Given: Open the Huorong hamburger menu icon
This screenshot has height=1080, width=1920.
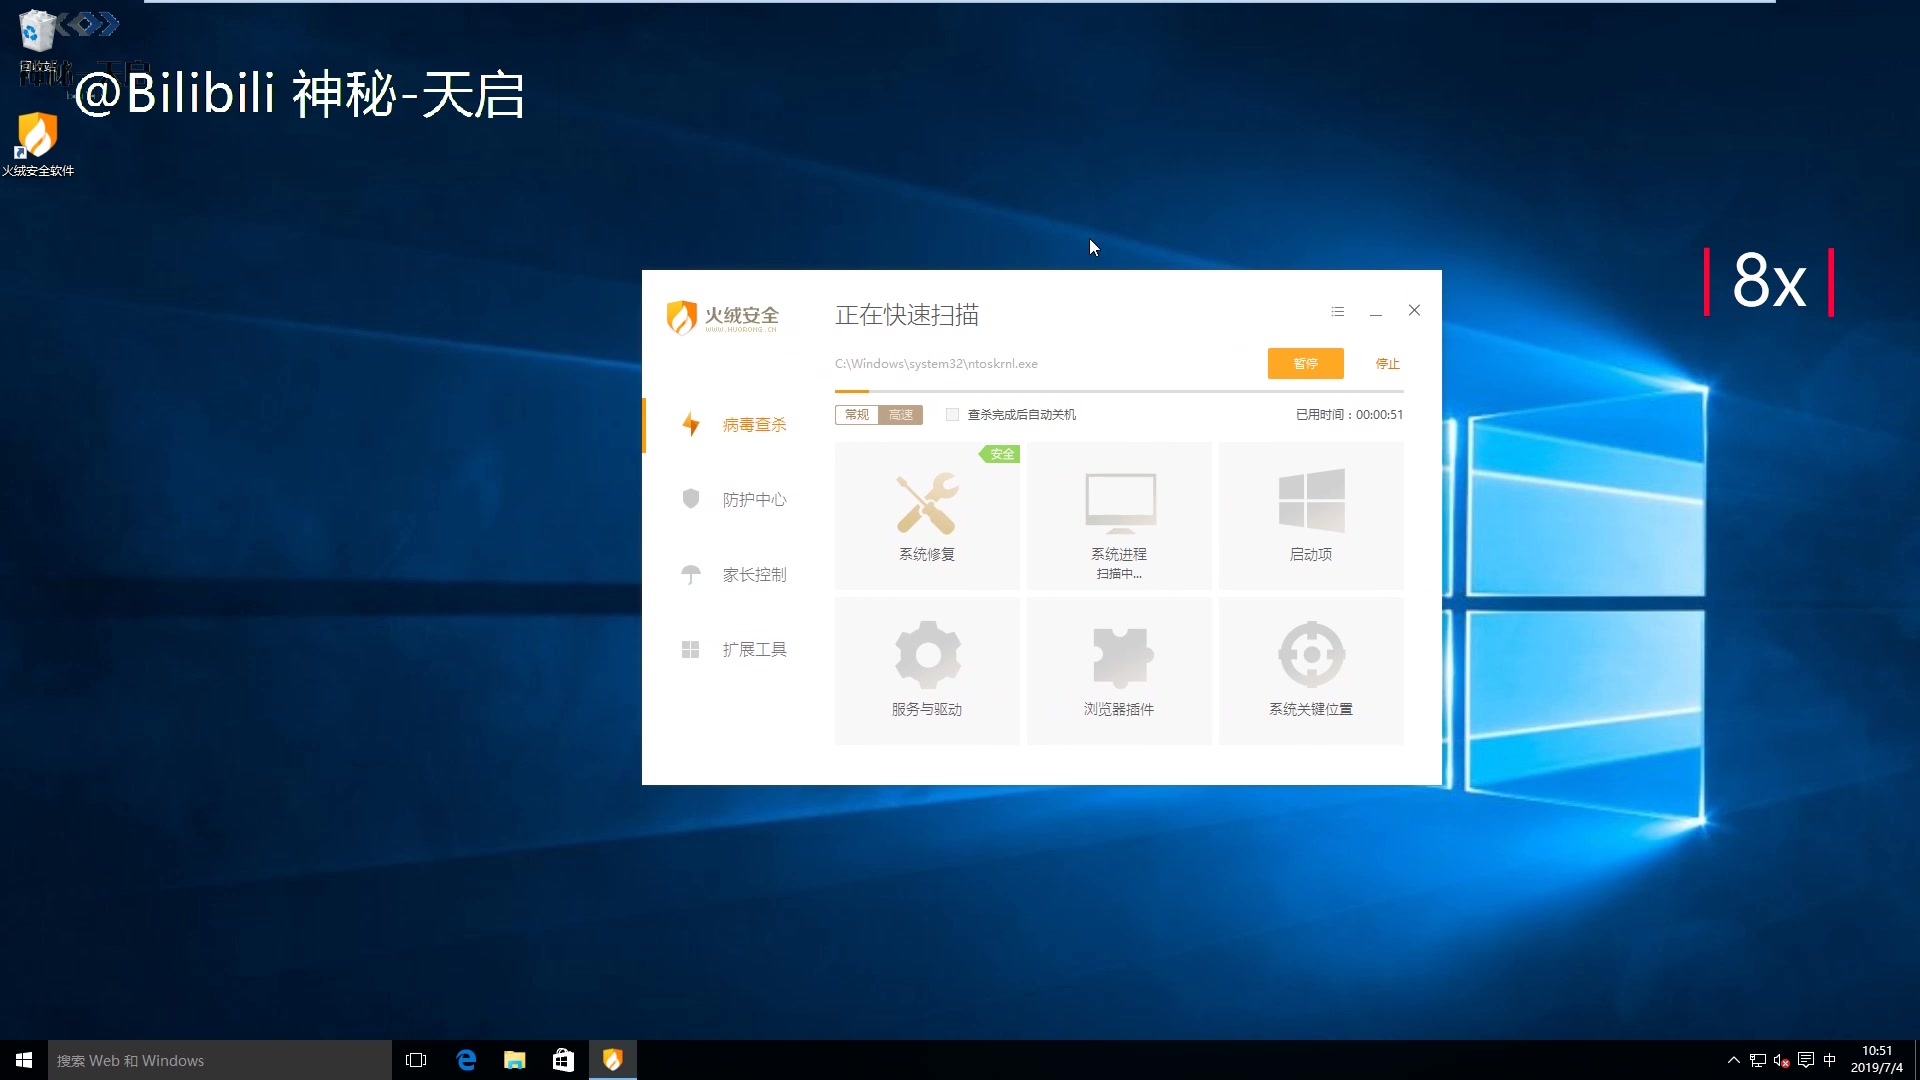Looking at the screenshot, I should point(1338,312).
